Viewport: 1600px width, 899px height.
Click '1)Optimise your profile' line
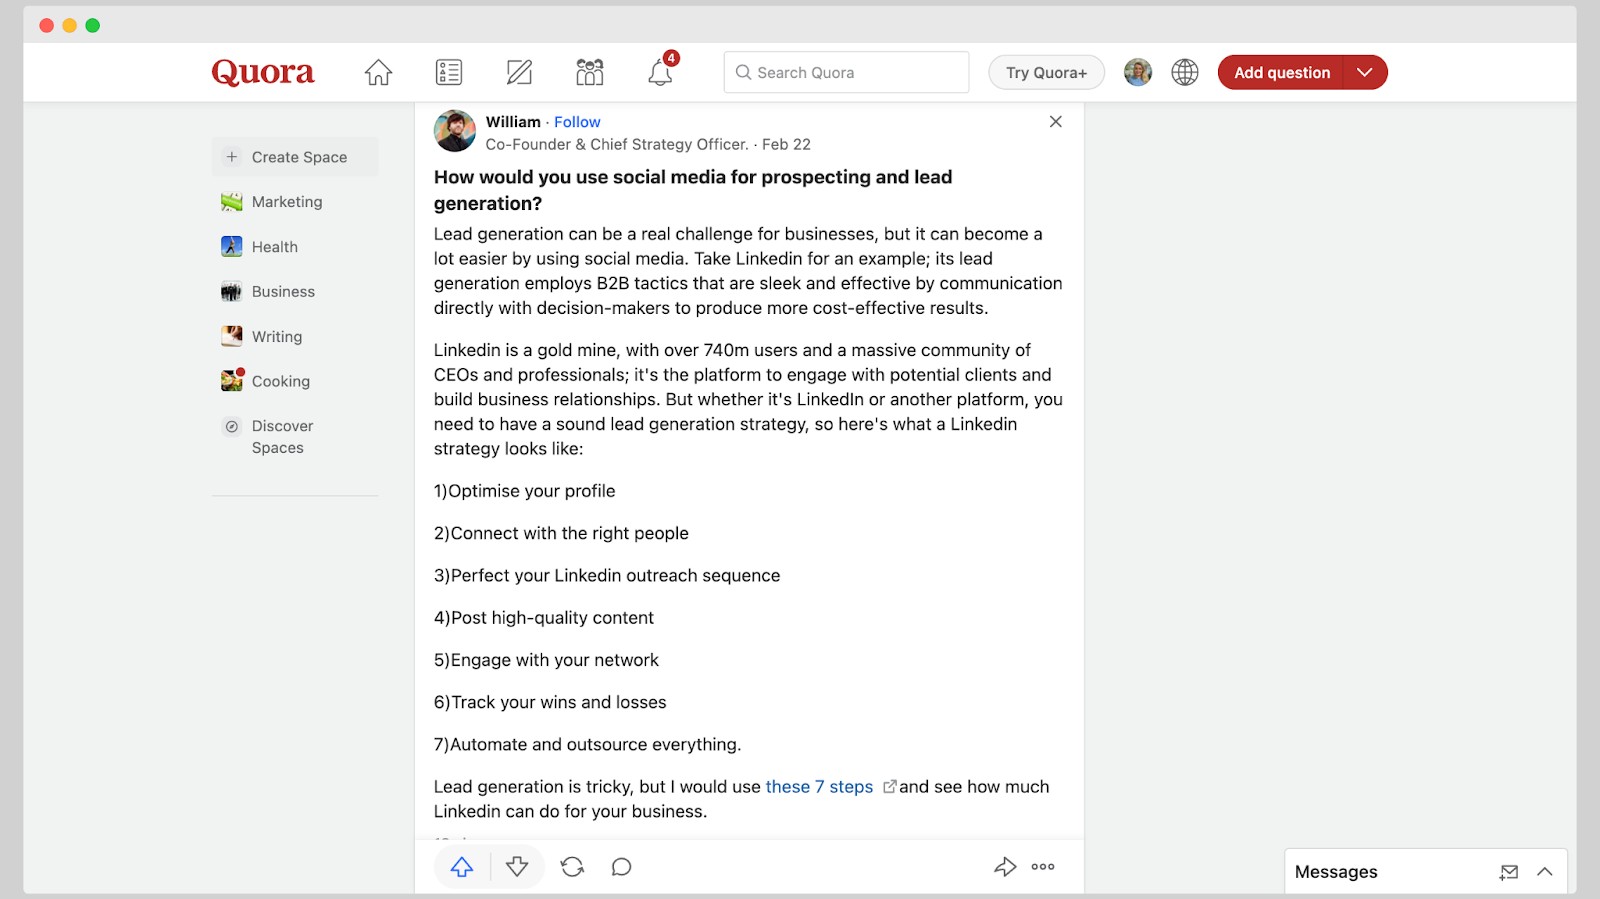(525, 491)
